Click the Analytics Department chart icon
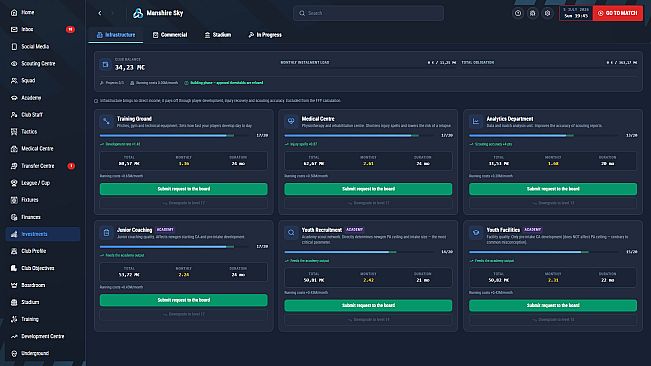651x366 pixels. pos(476,122)
